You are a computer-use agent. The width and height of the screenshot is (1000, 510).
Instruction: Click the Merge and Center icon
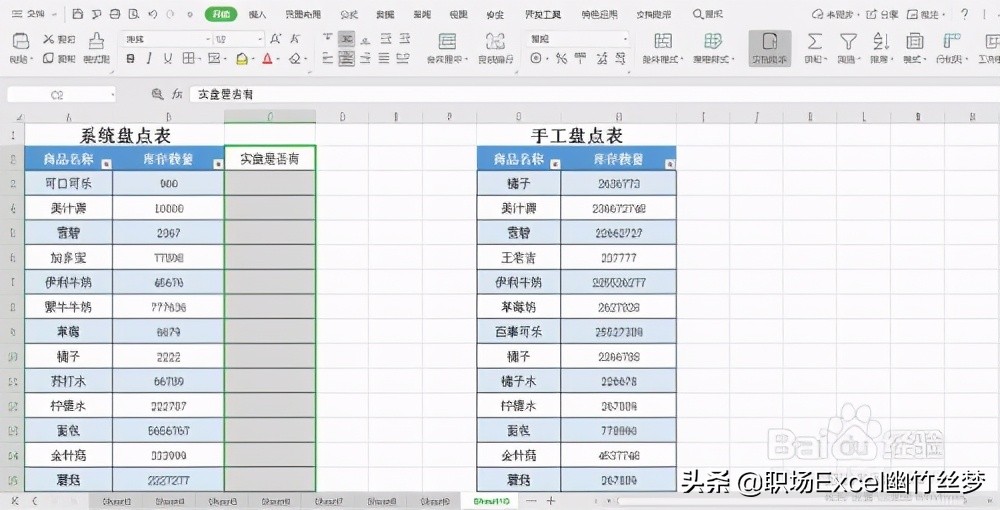click(x=447, y=42)
